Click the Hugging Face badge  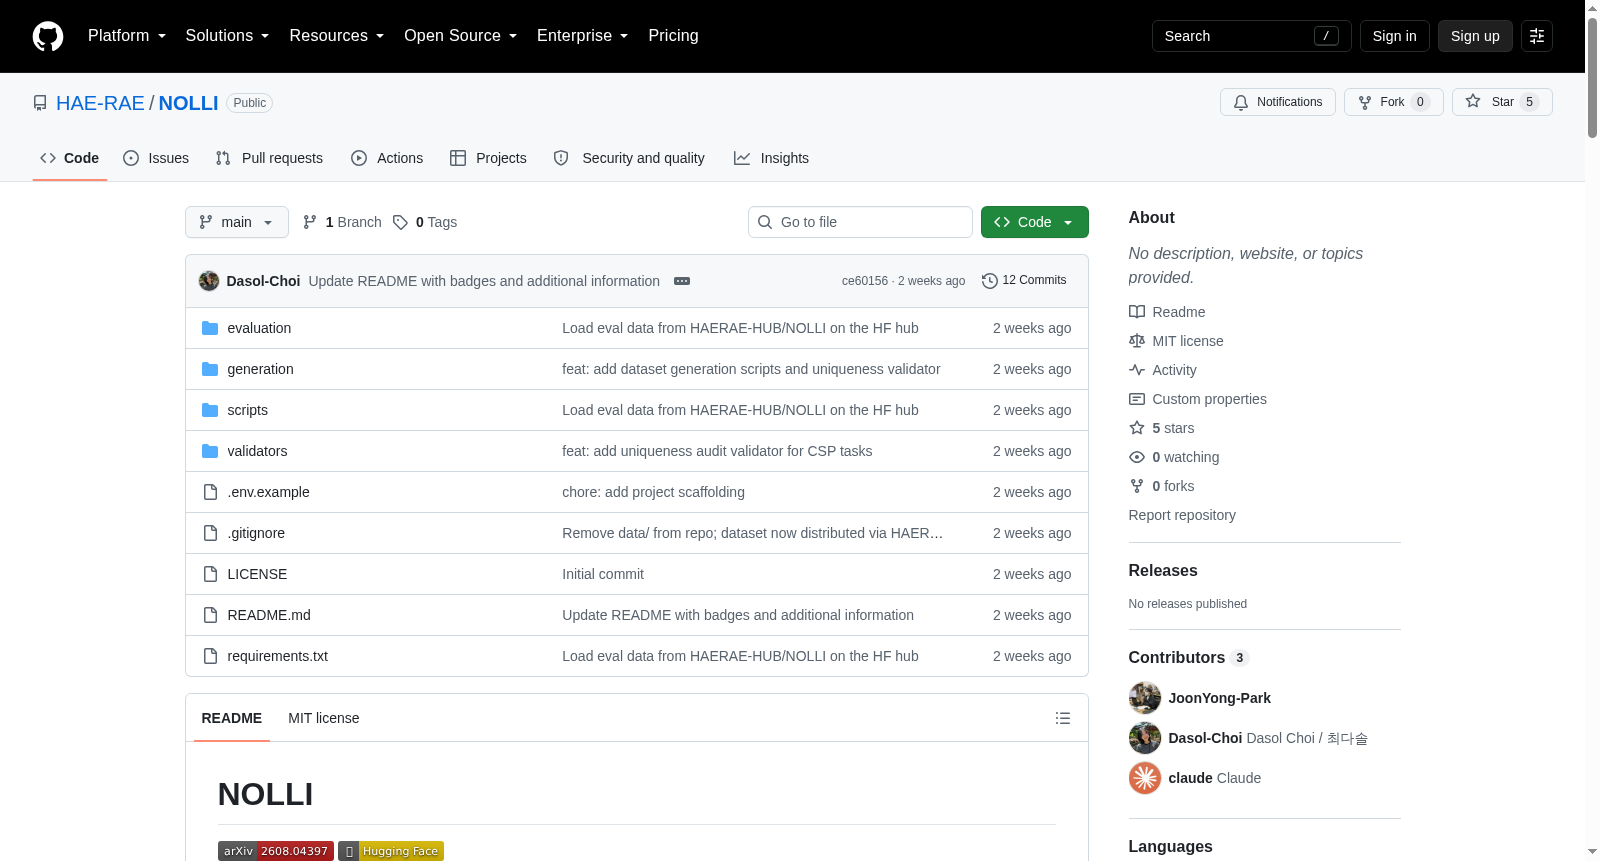click(391, 851)
